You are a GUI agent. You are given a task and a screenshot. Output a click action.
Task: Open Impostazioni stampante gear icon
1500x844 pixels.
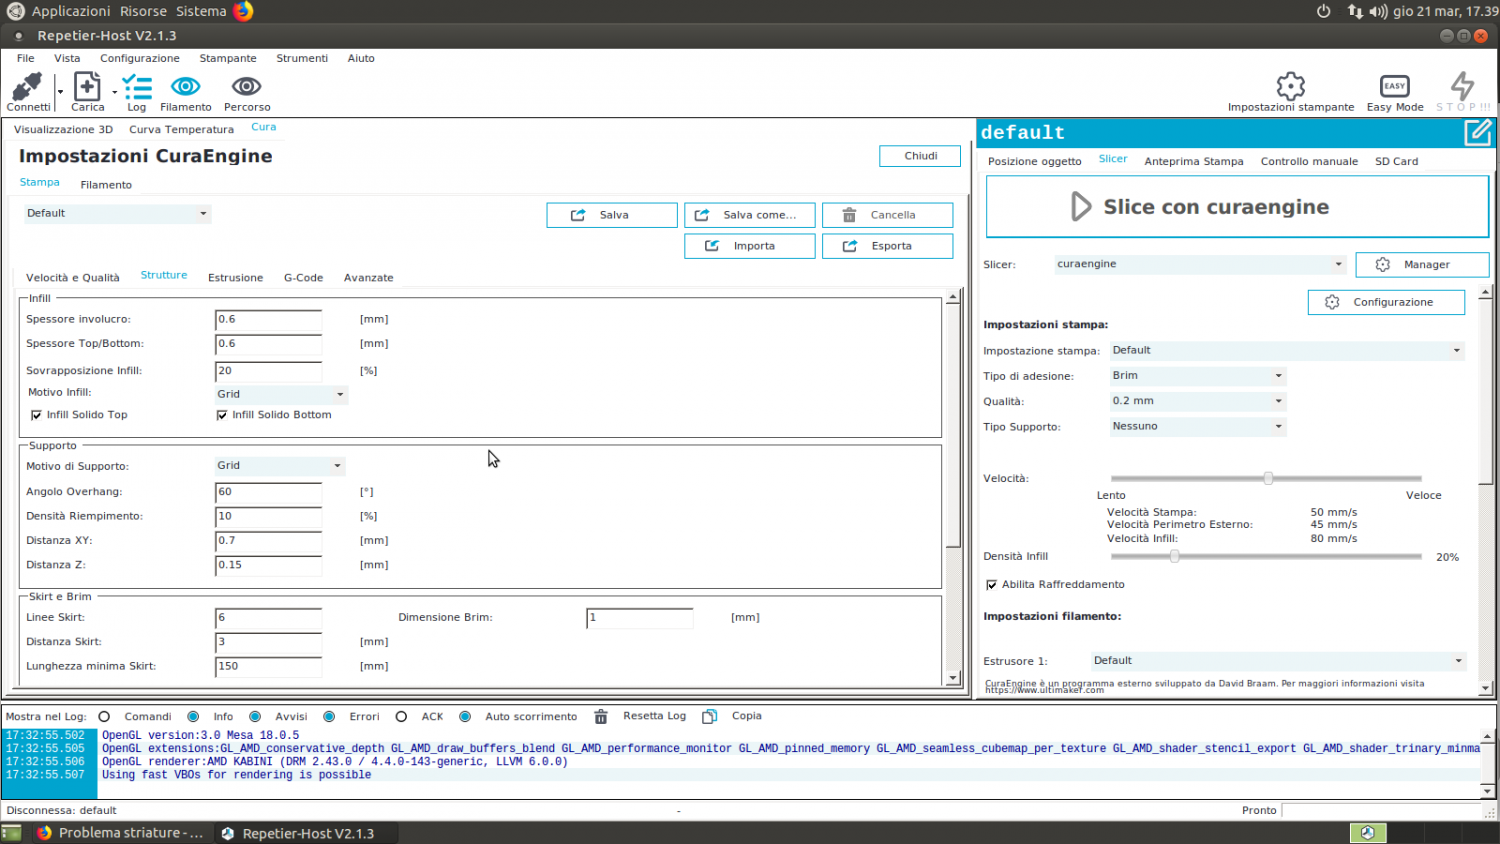[x=1291, y=86]
